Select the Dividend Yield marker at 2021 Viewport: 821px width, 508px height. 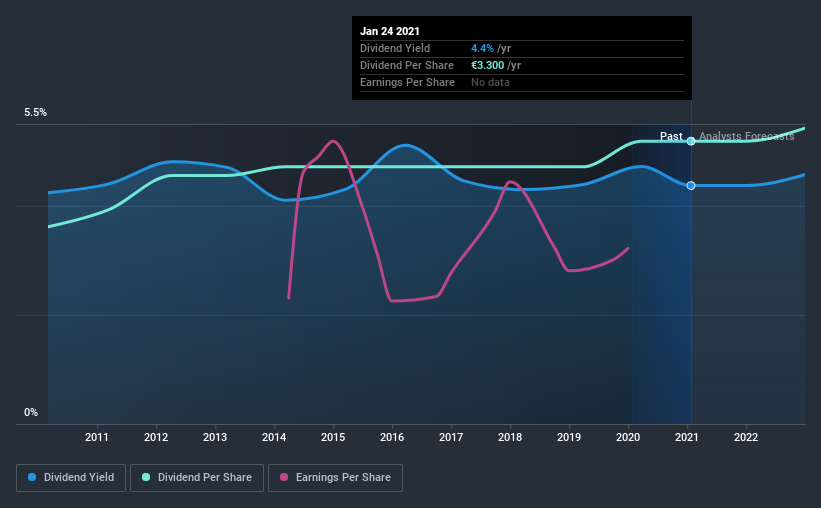click(x=691, y=185)
